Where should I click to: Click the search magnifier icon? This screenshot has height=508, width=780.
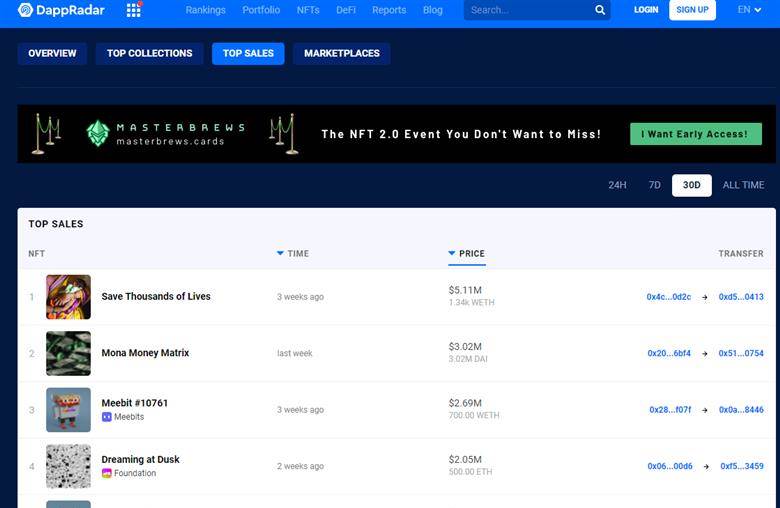(x=600, y=10)
